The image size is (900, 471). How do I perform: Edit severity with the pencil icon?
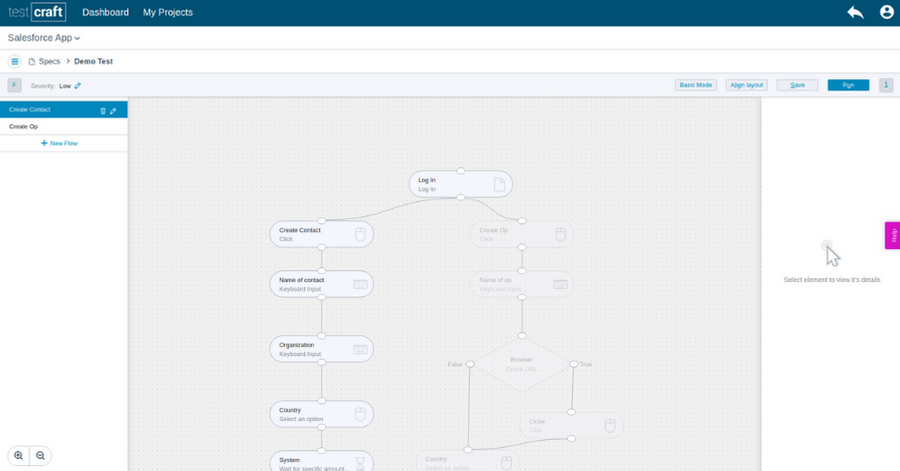click(77, 85)
